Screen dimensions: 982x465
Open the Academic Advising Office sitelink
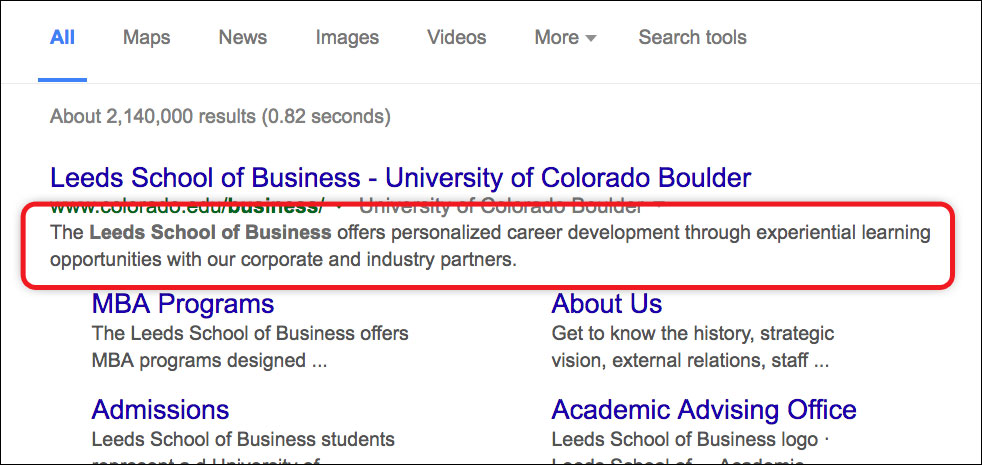(x=704, y=410)
